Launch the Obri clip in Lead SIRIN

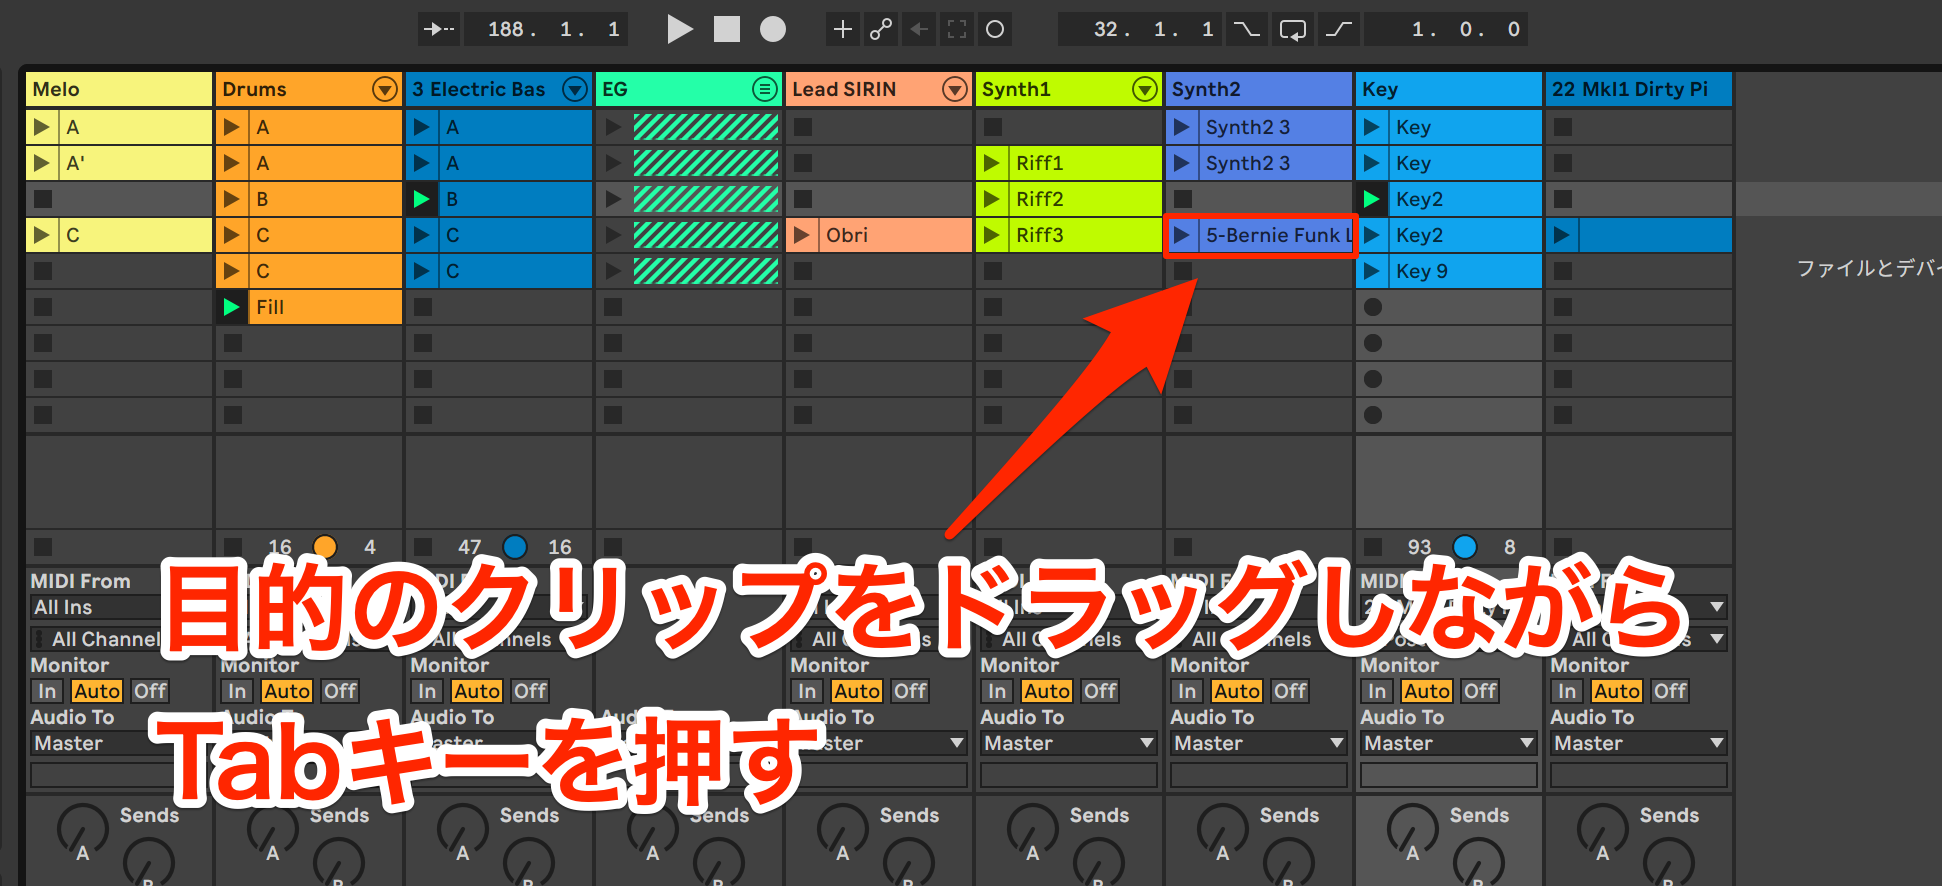pos(801,235)
